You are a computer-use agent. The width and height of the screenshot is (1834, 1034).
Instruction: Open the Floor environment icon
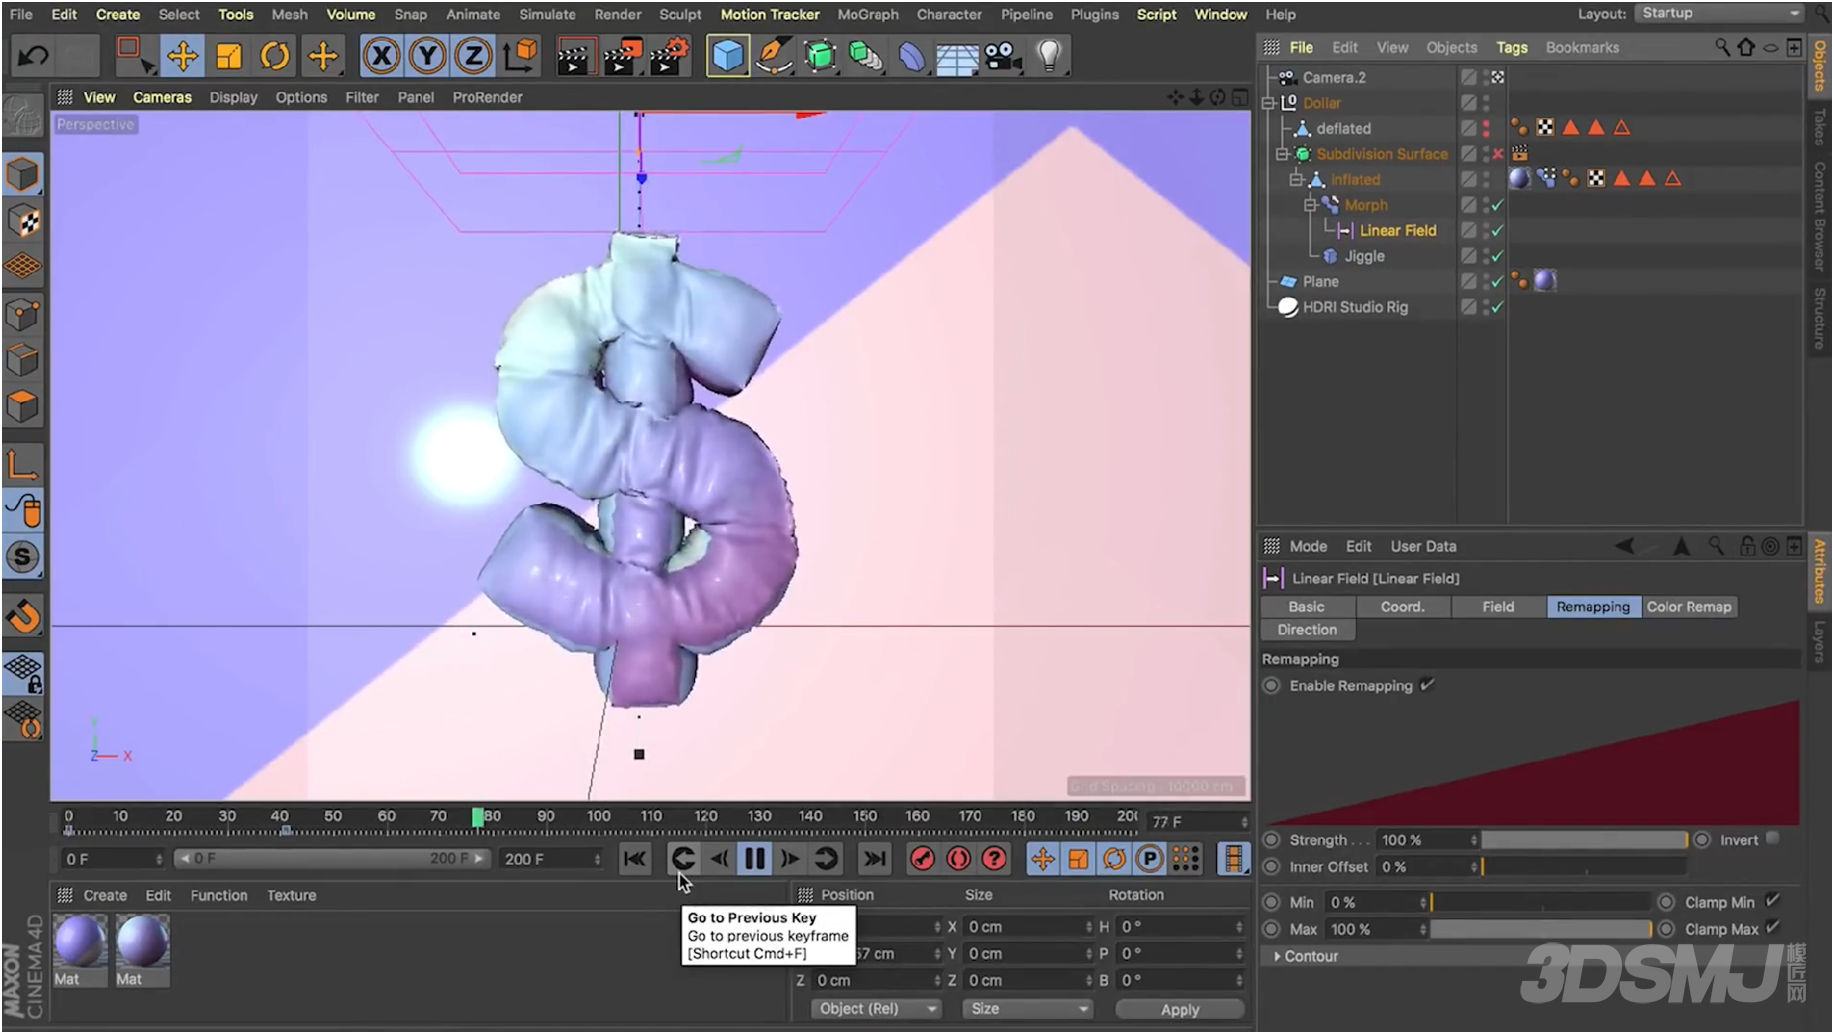(x=957, y=56)
